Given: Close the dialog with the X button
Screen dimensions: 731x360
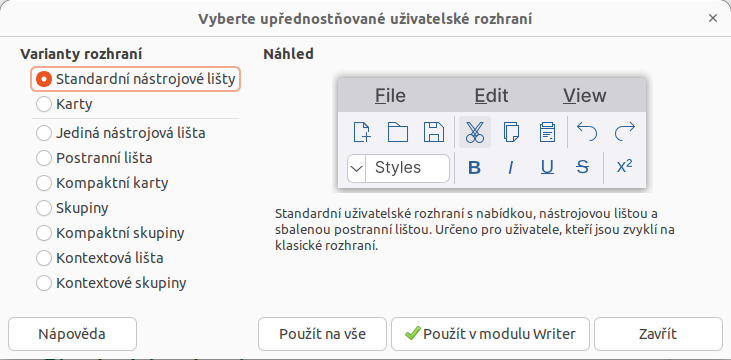Looking at the screenshot, I should (x=712, y=18).
